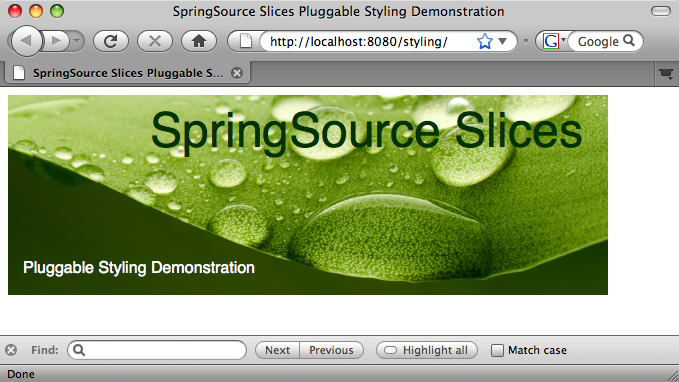The image size is (679, 382).
Task: Find Next match
Action: pos(277,350)
